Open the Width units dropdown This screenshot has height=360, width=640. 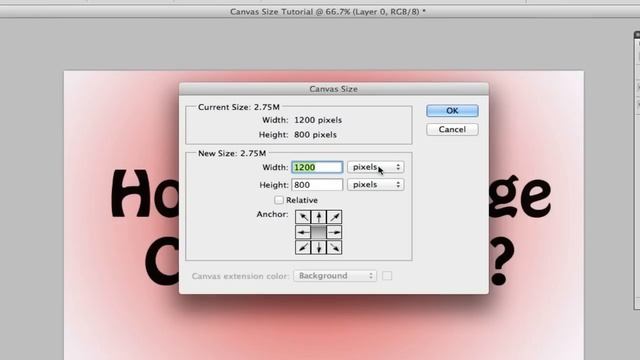376,167
